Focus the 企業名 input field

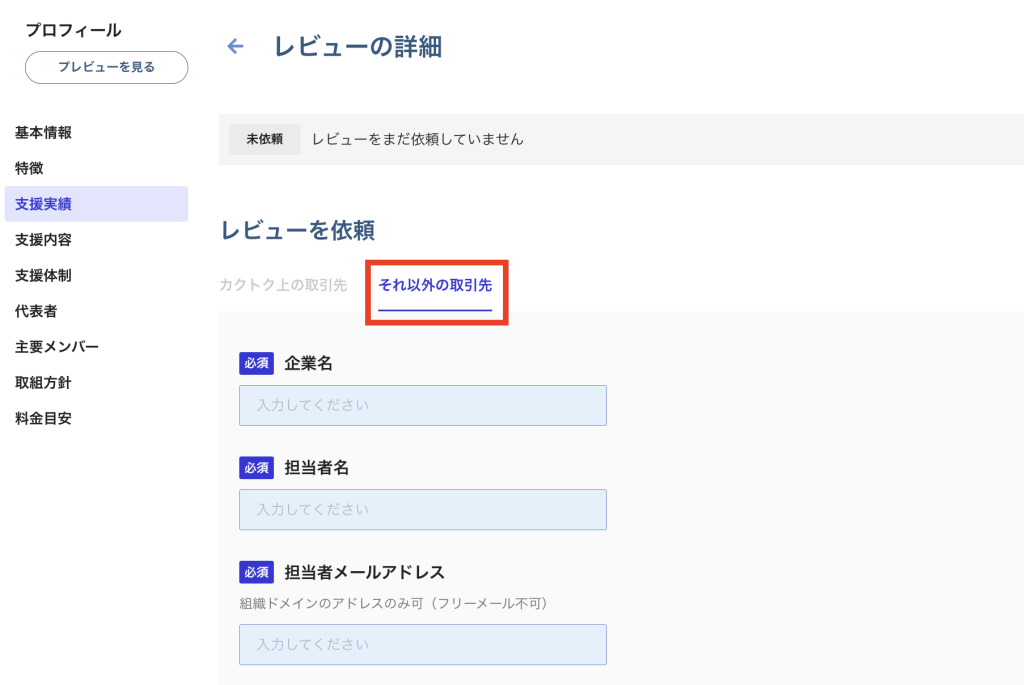(x=422, y=405)
